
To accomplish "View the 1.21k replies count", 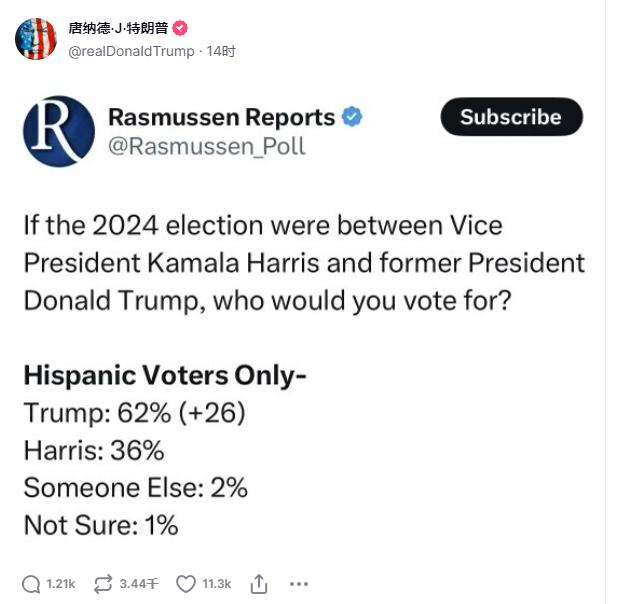I will (x=61, y=584).
